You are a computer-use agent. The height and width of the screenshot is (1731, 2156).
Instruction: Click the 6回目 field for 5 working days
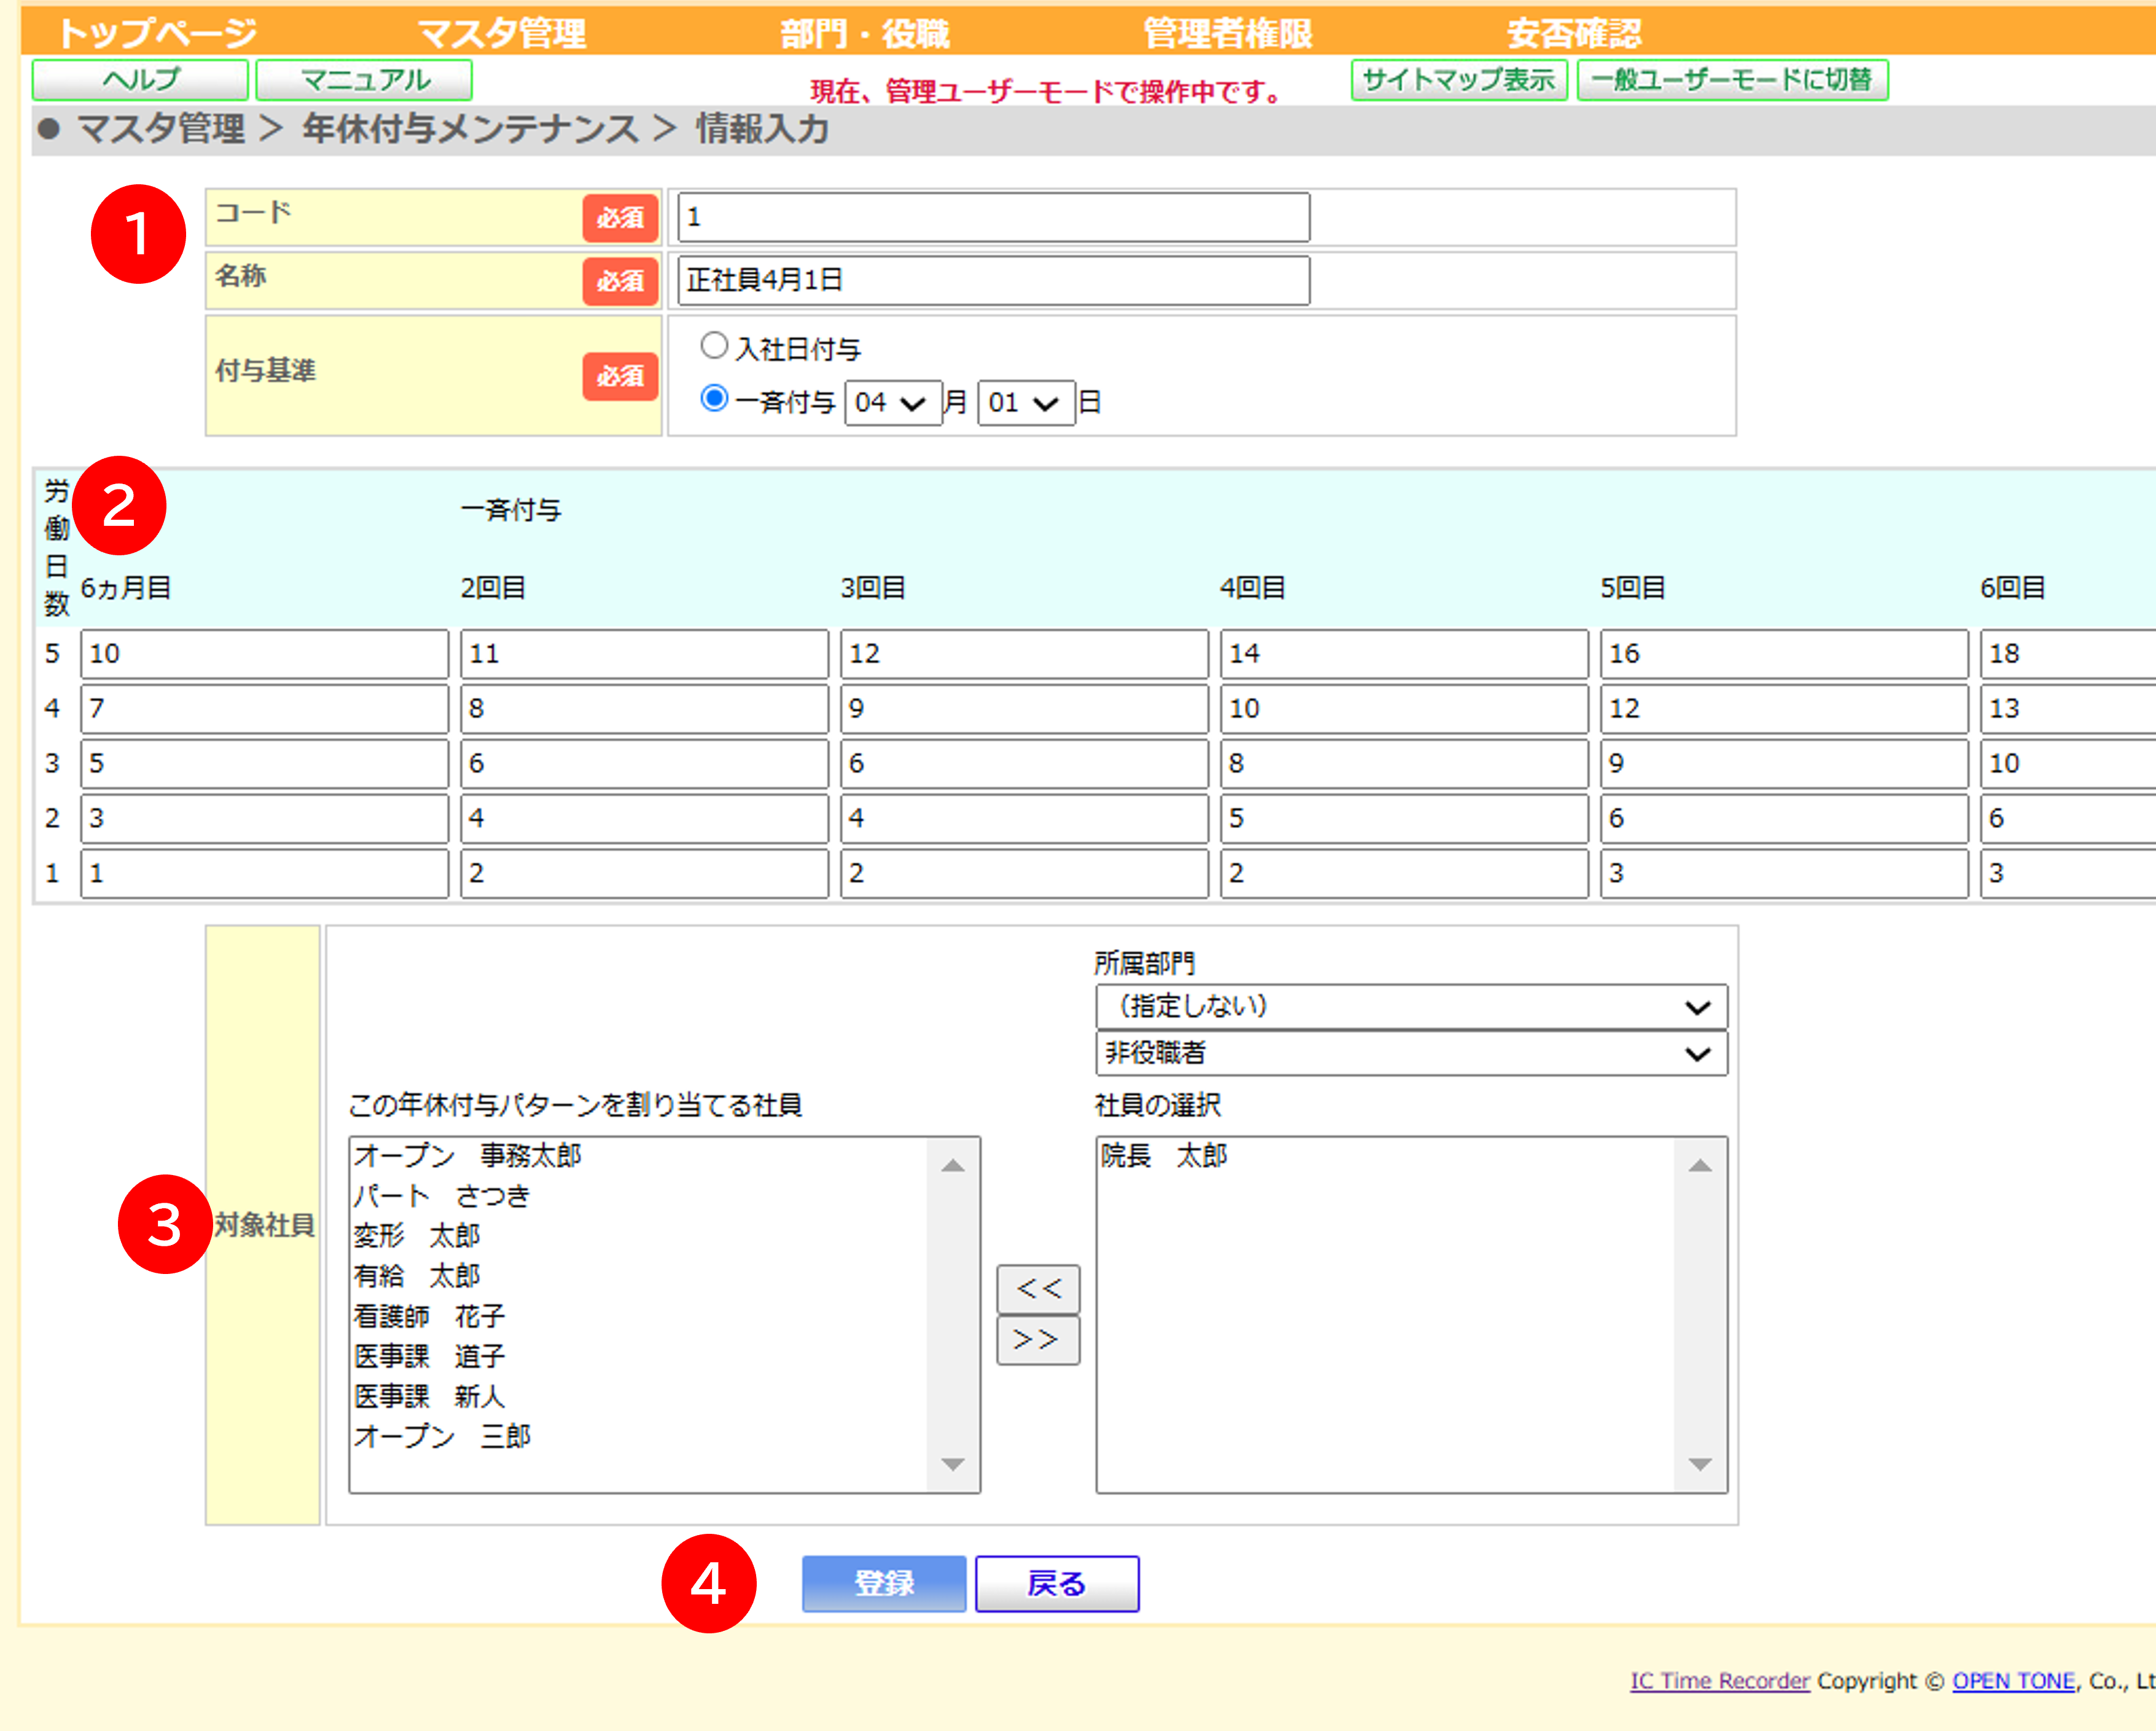click(2068, 654)
